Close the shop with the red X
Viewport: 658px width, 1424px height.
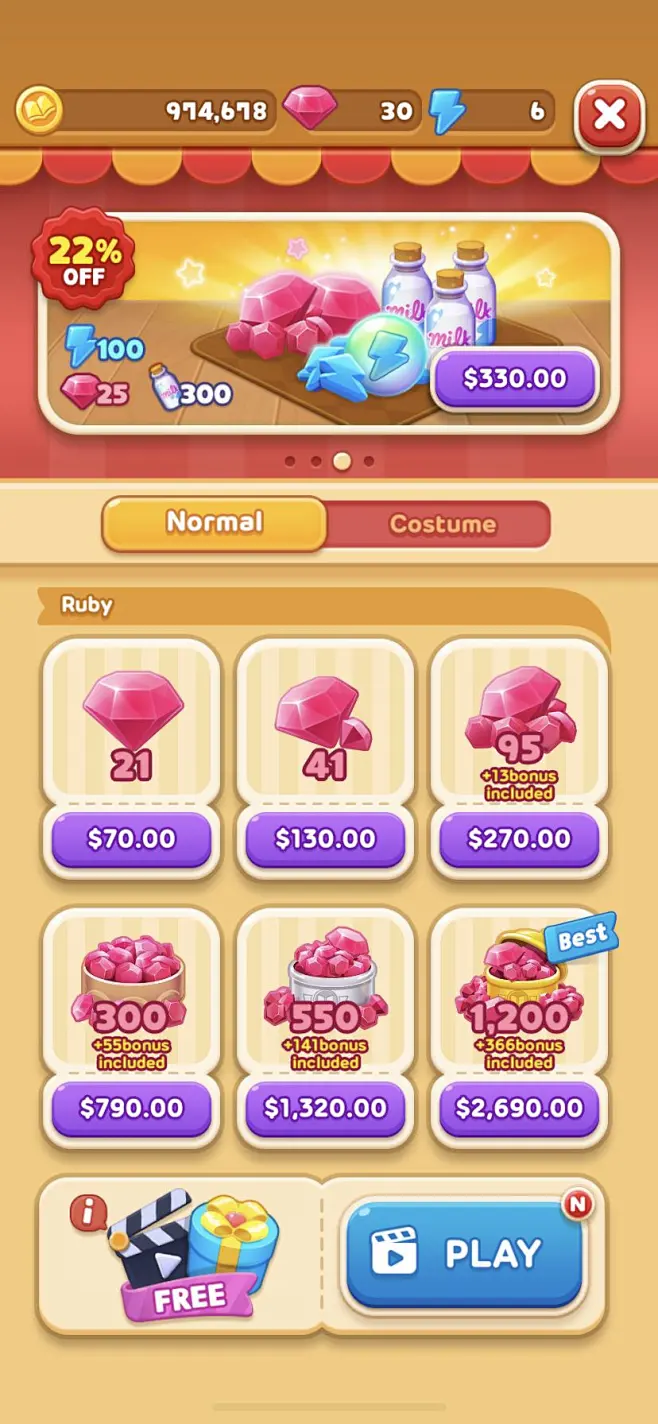point(609,115)
